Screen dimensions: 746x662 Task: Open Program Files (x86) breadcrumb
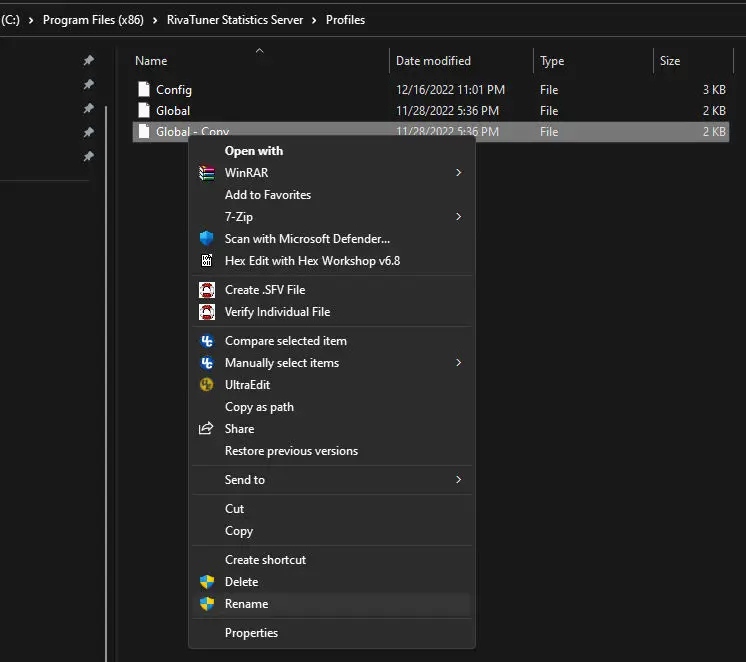coord(93,20)
